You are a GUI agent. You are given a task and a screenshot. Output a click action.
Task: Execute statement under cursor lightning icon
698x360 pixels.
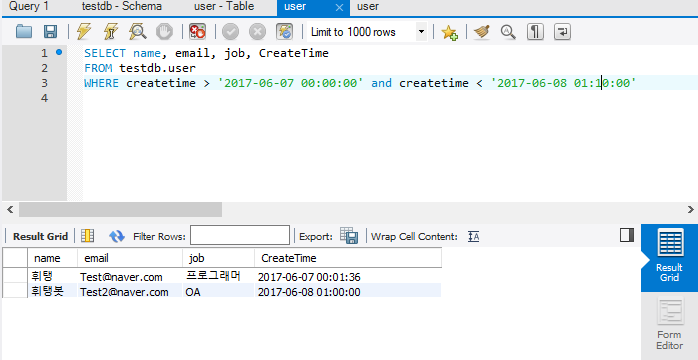tap(110, 32)
